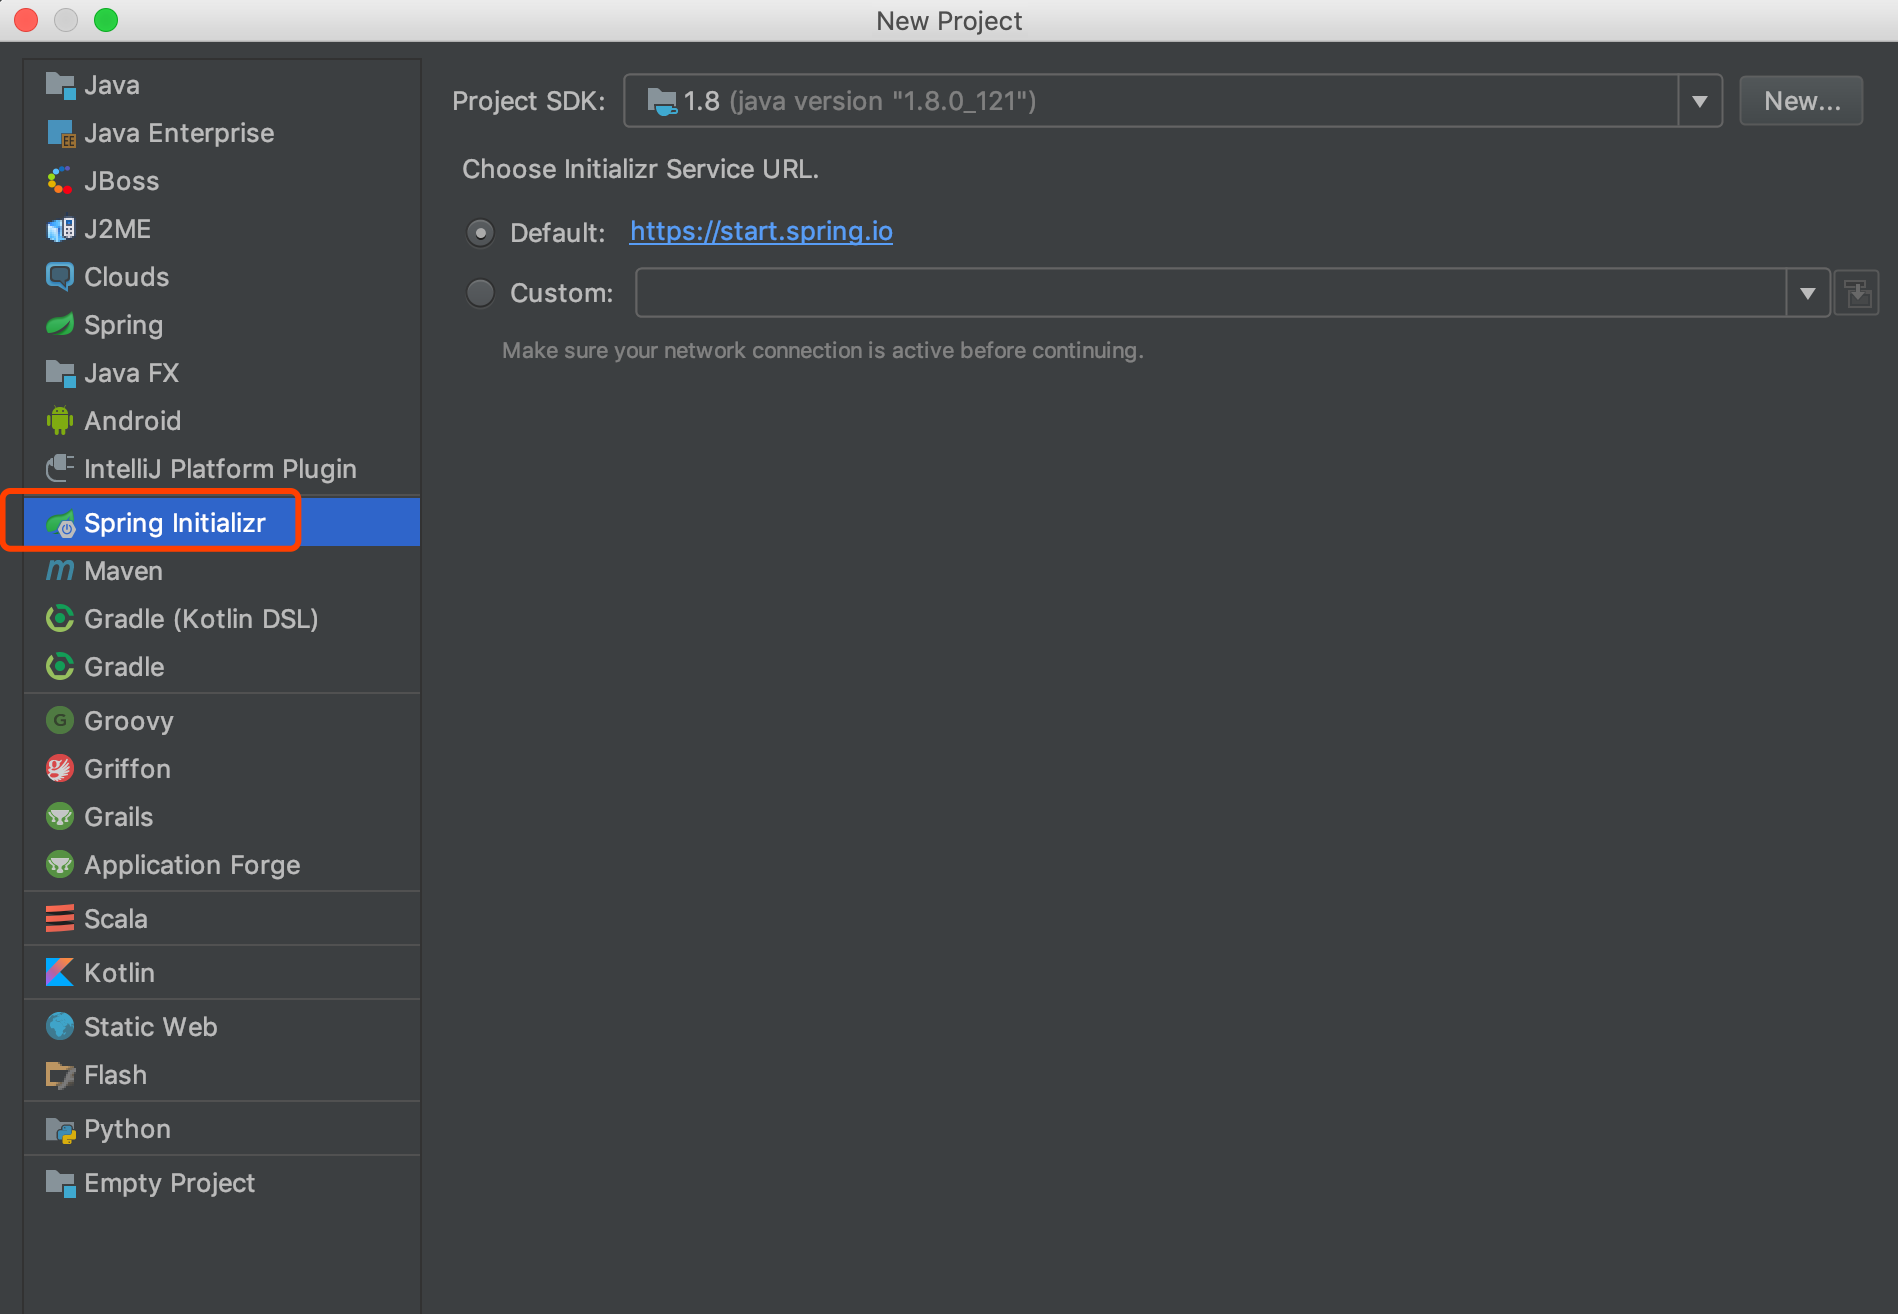Choose Kotlin project type label

click(x=119, y=974)
